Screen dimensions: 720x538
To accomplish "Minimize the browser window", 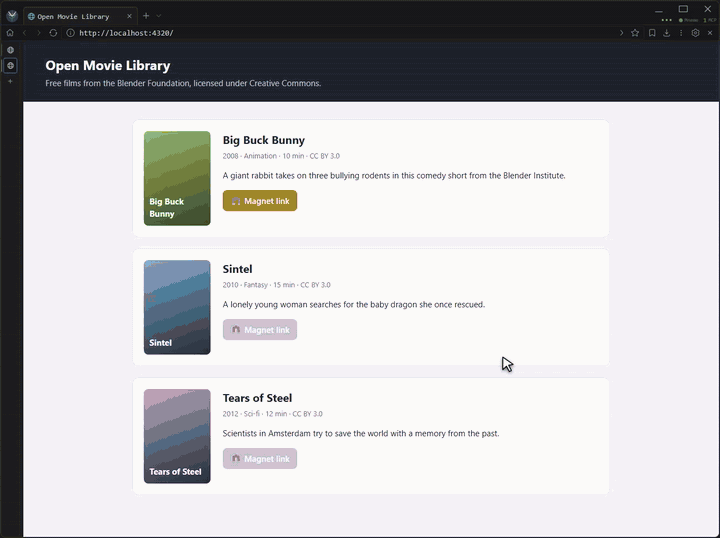I will click(x=659, y=10).
